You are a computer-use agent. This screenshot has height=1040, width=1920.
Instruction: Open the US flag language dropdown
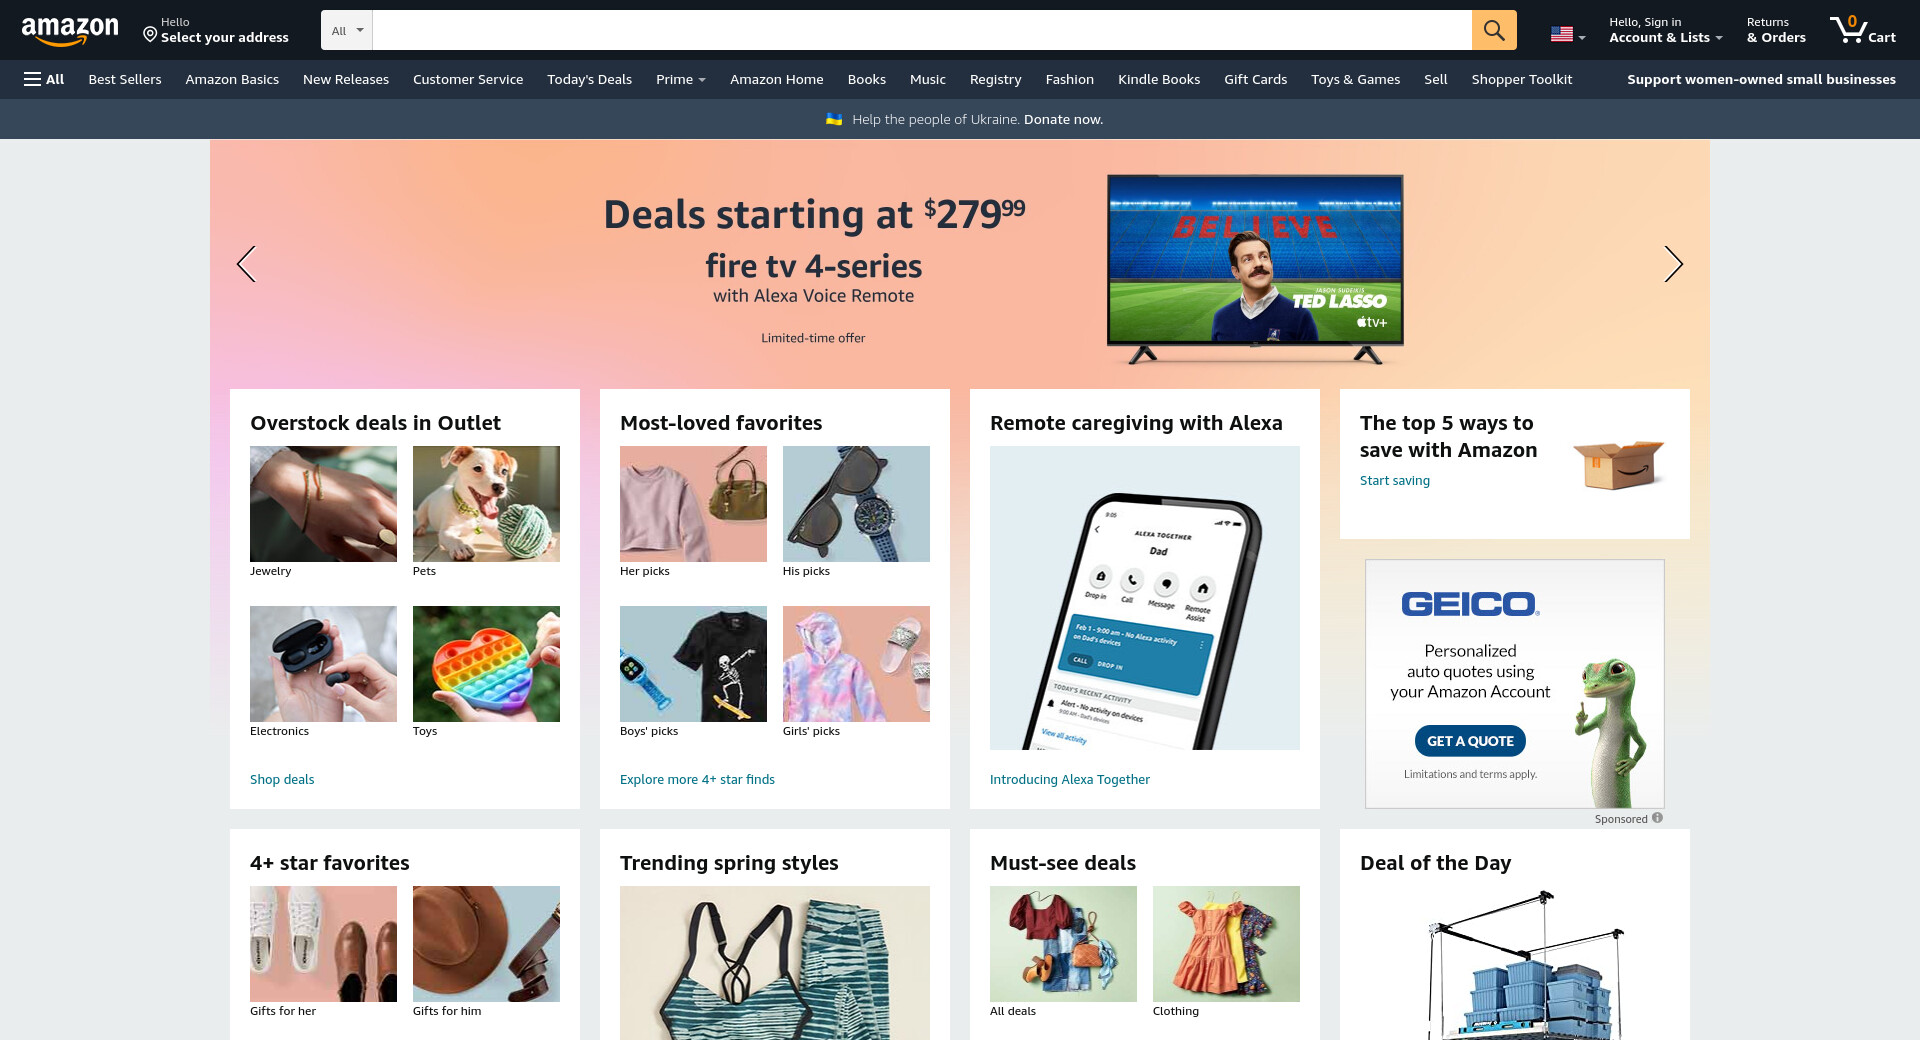pyautogui.click(x=1568, y=35)
